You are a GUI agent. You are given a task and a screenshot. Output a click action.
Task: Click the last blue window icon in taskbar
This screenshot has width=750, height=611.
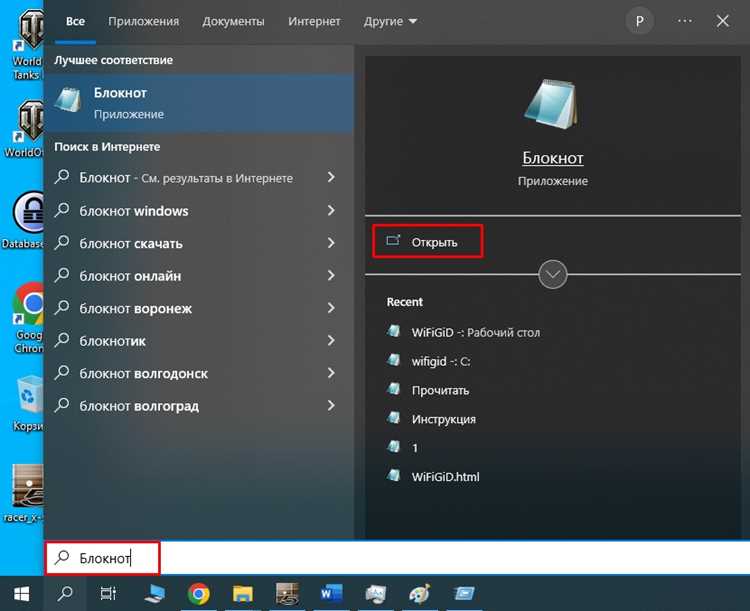(x=463, y=594)
